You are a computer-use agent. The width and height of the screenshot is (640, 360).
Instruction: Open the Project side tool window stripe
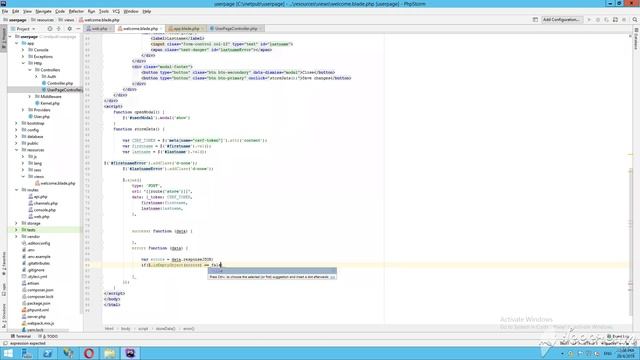pos(4,38)
